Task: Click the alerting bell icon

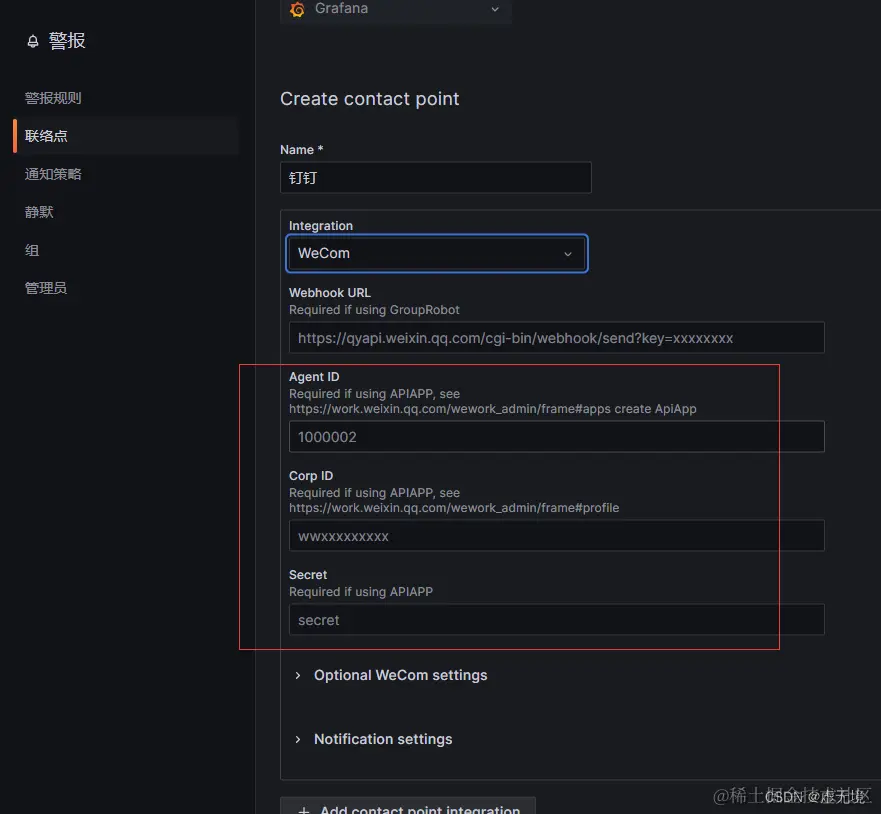Action: 33,41
